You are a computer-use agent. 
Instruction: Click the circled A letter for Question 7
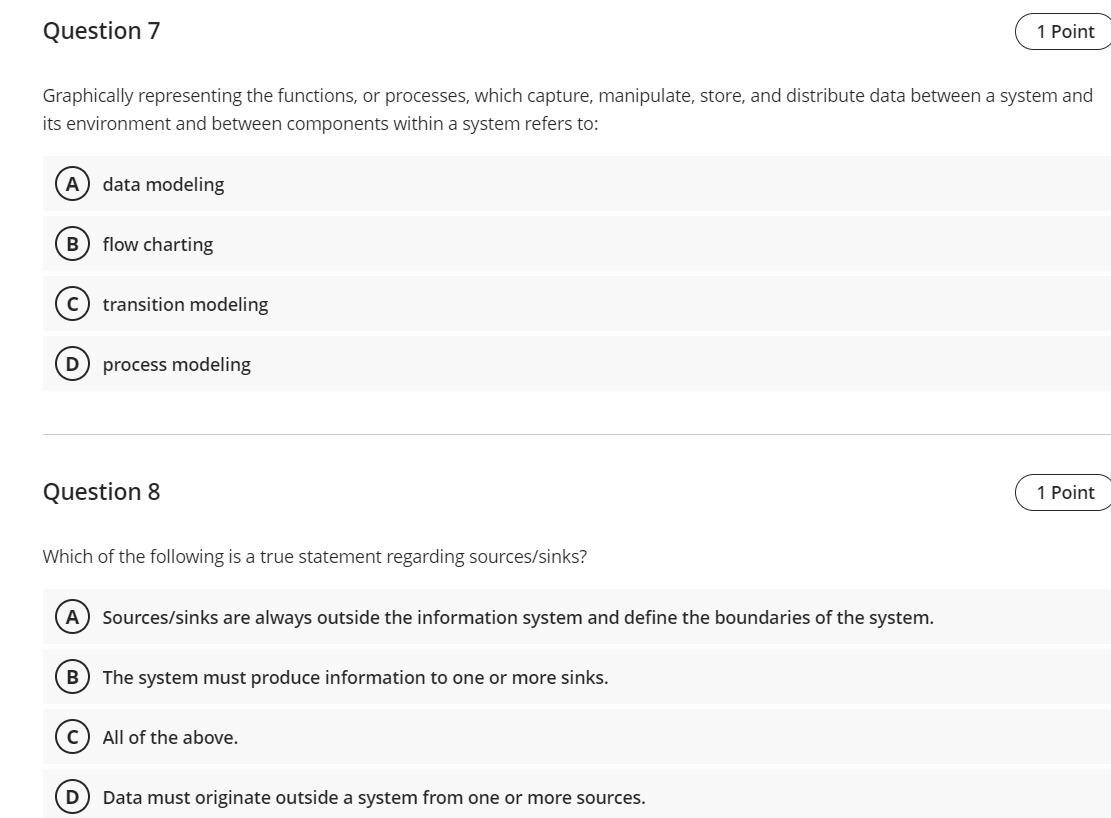coord(71,184)
